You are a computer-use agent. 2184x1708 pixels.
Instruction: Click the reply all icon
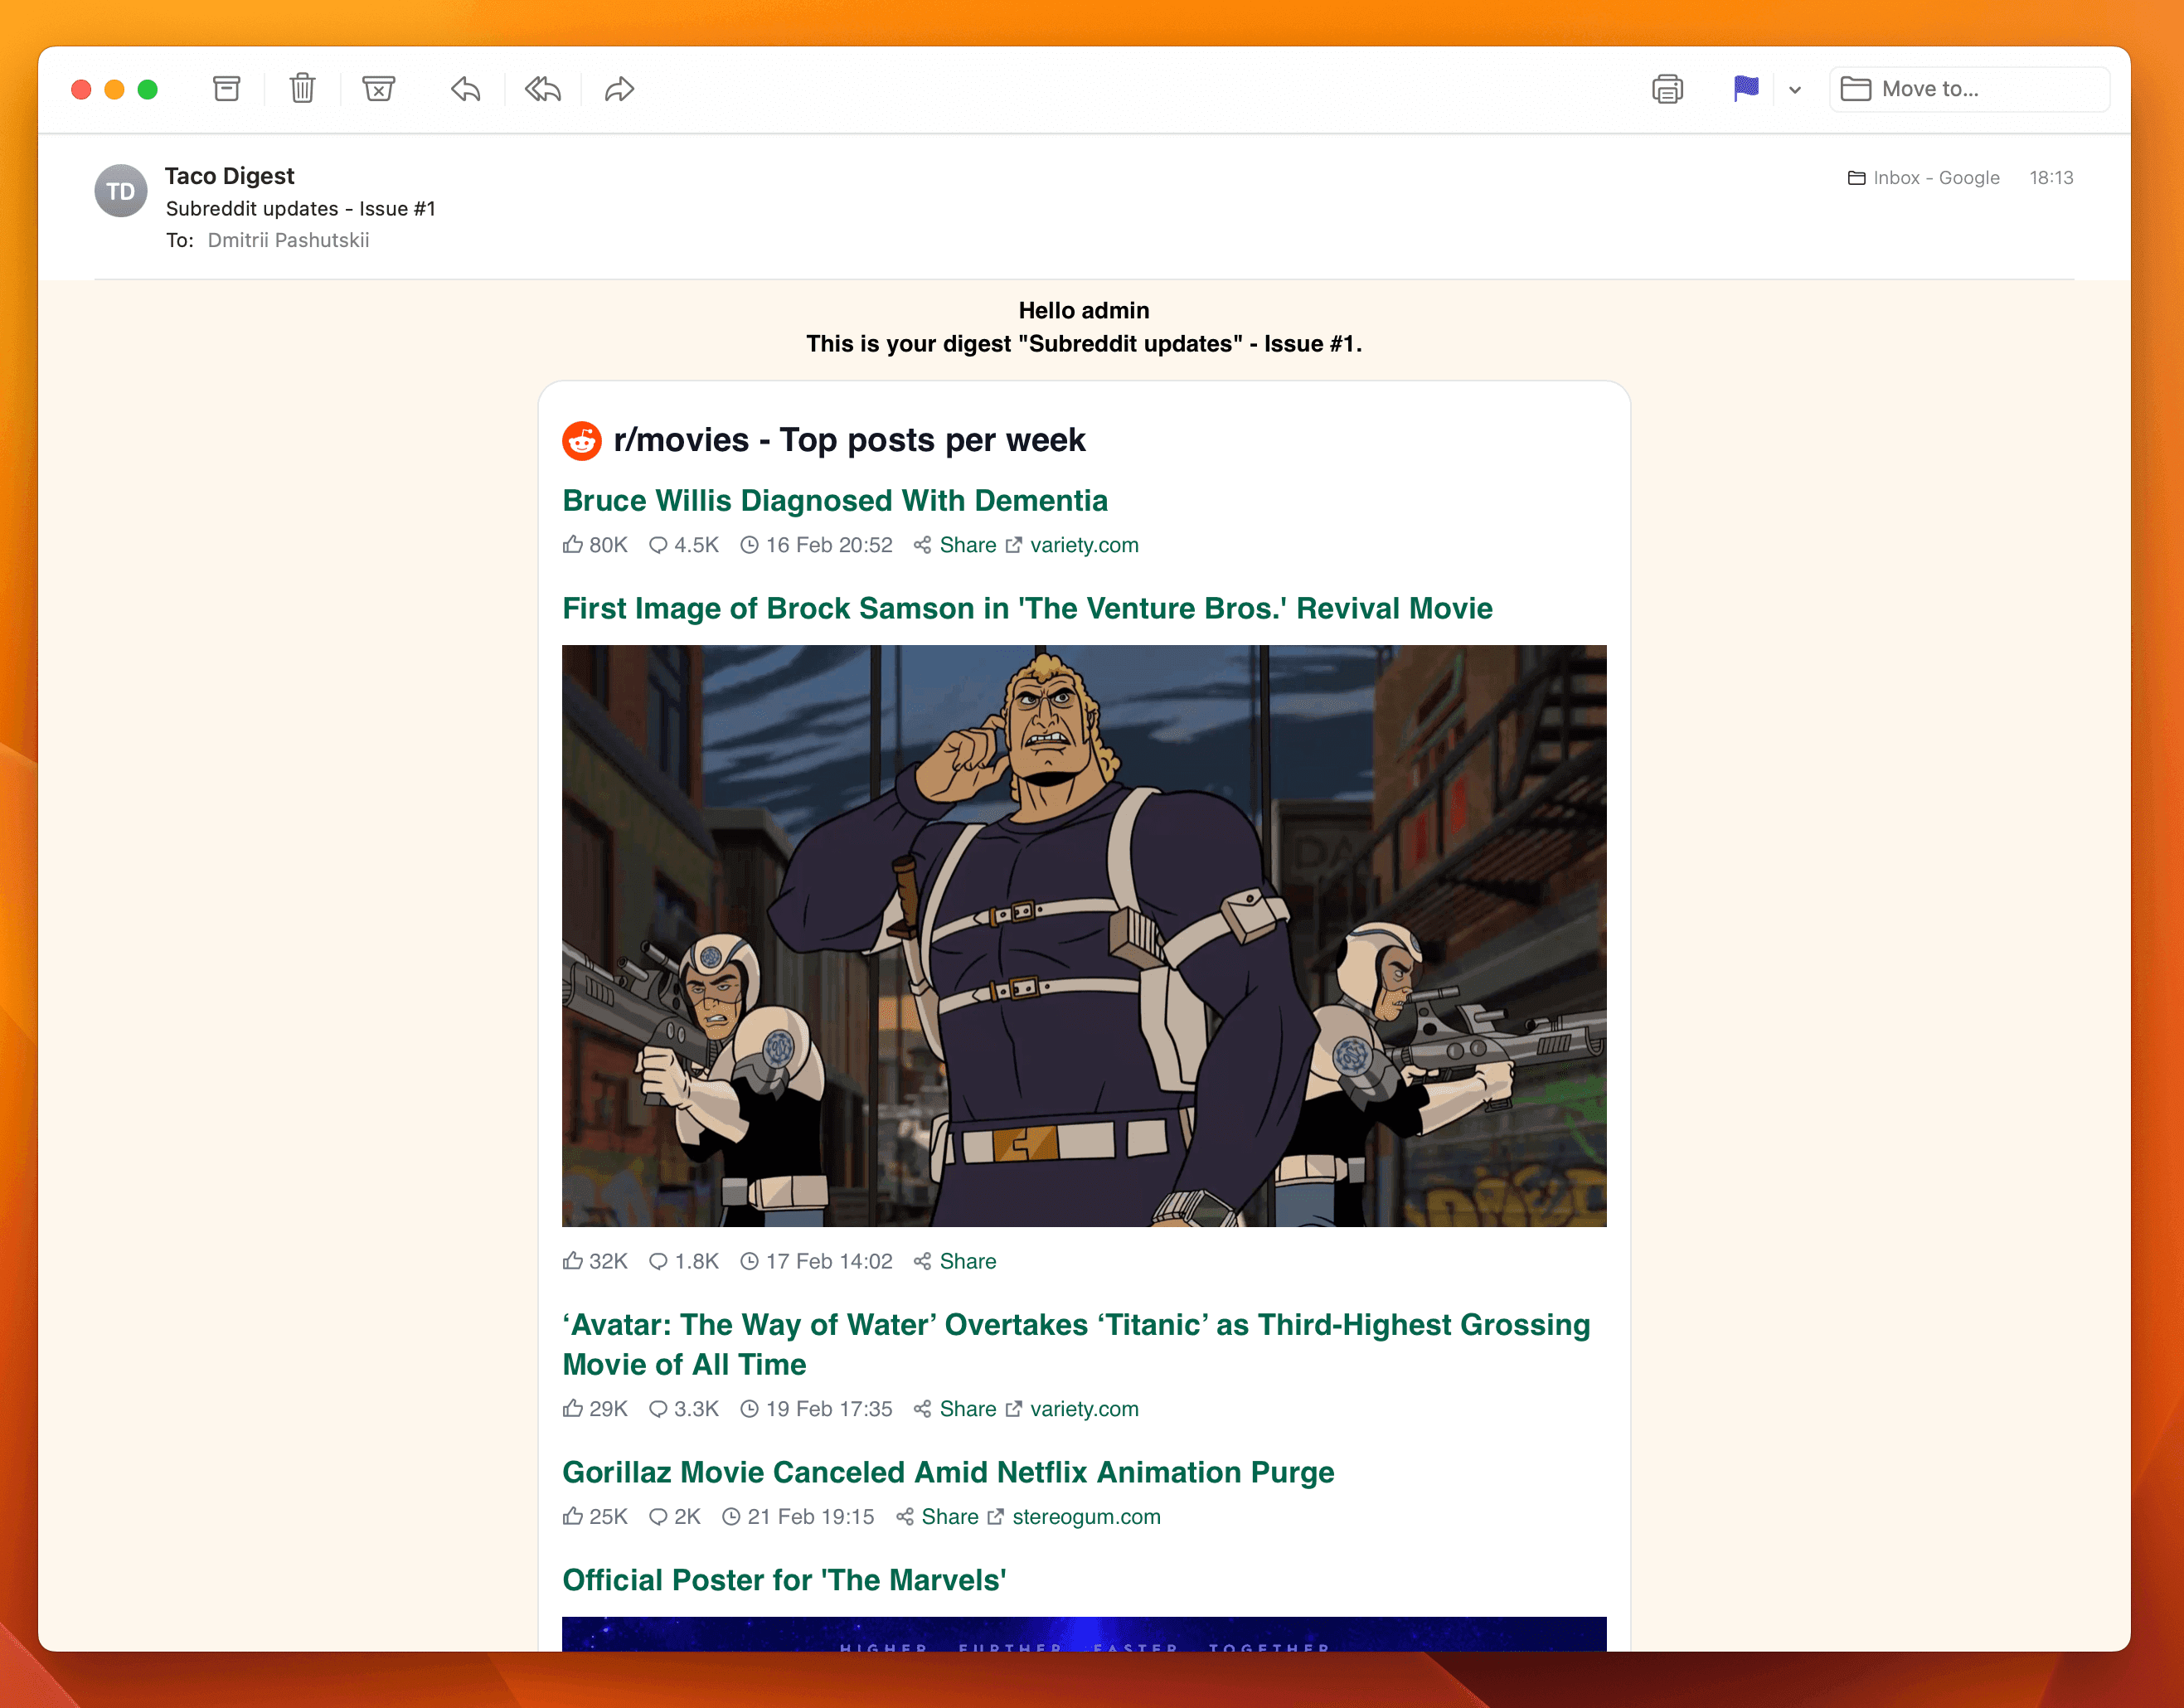point(544,89)
